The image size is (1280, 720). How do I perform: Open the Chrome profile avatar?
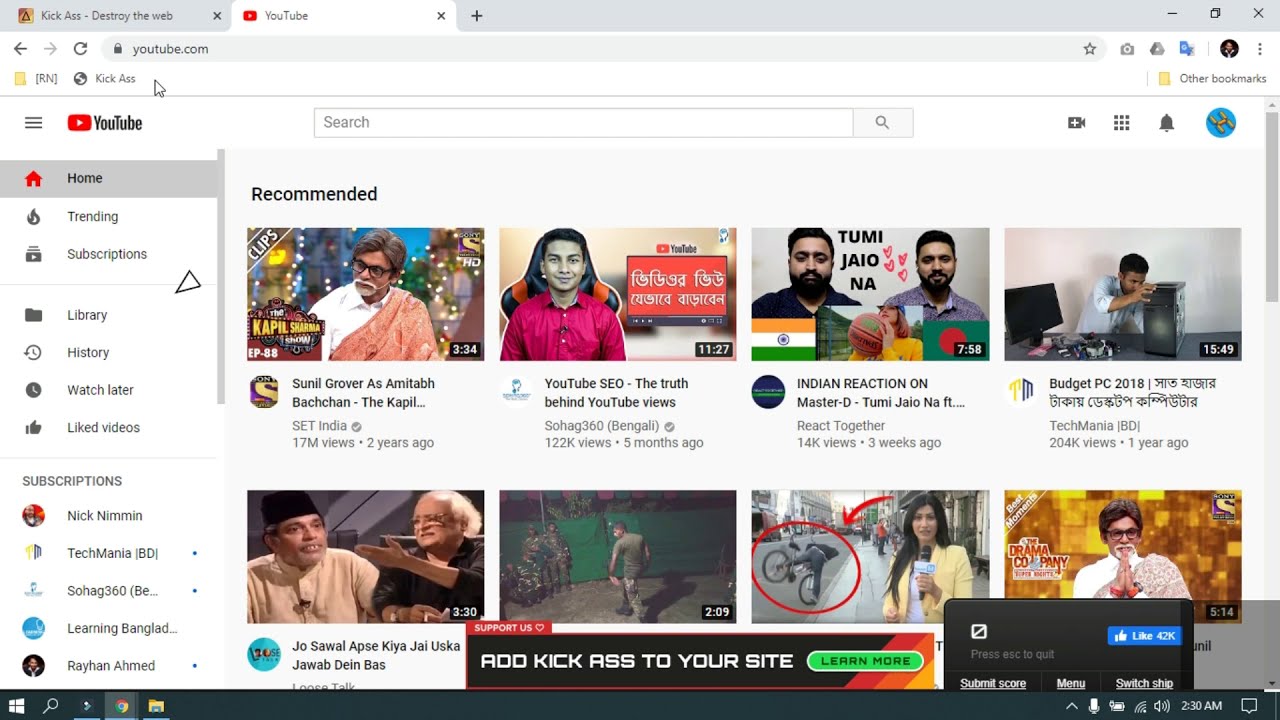pos(1230,48)
